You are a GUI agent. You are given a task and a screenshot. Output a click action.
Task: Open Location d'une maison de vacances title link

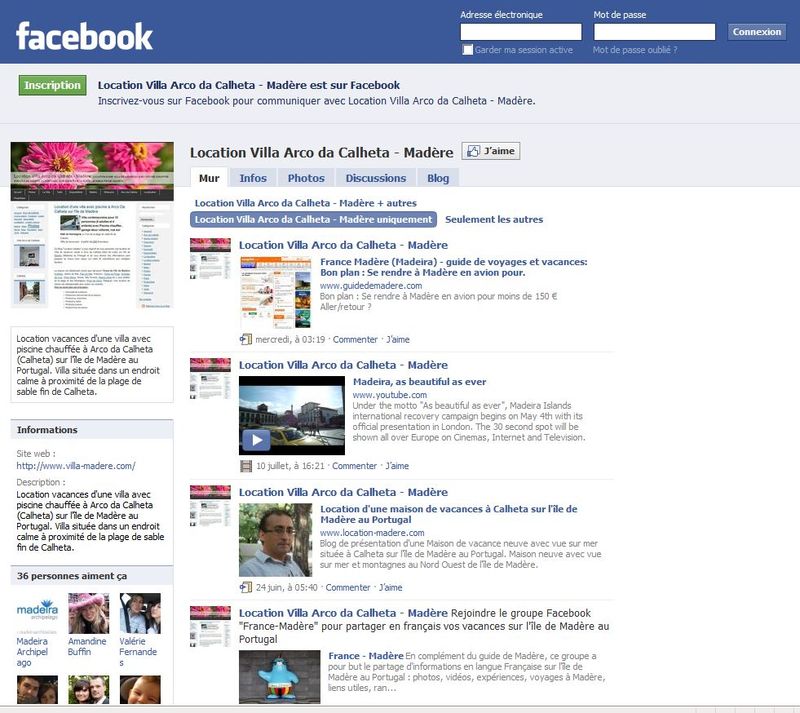pos(449,514)
